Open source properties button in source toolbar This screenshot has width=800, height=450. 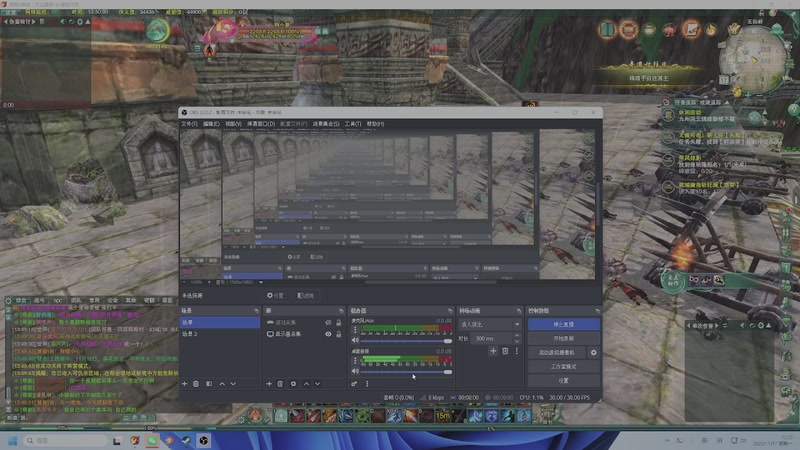[x=276, y=295]
